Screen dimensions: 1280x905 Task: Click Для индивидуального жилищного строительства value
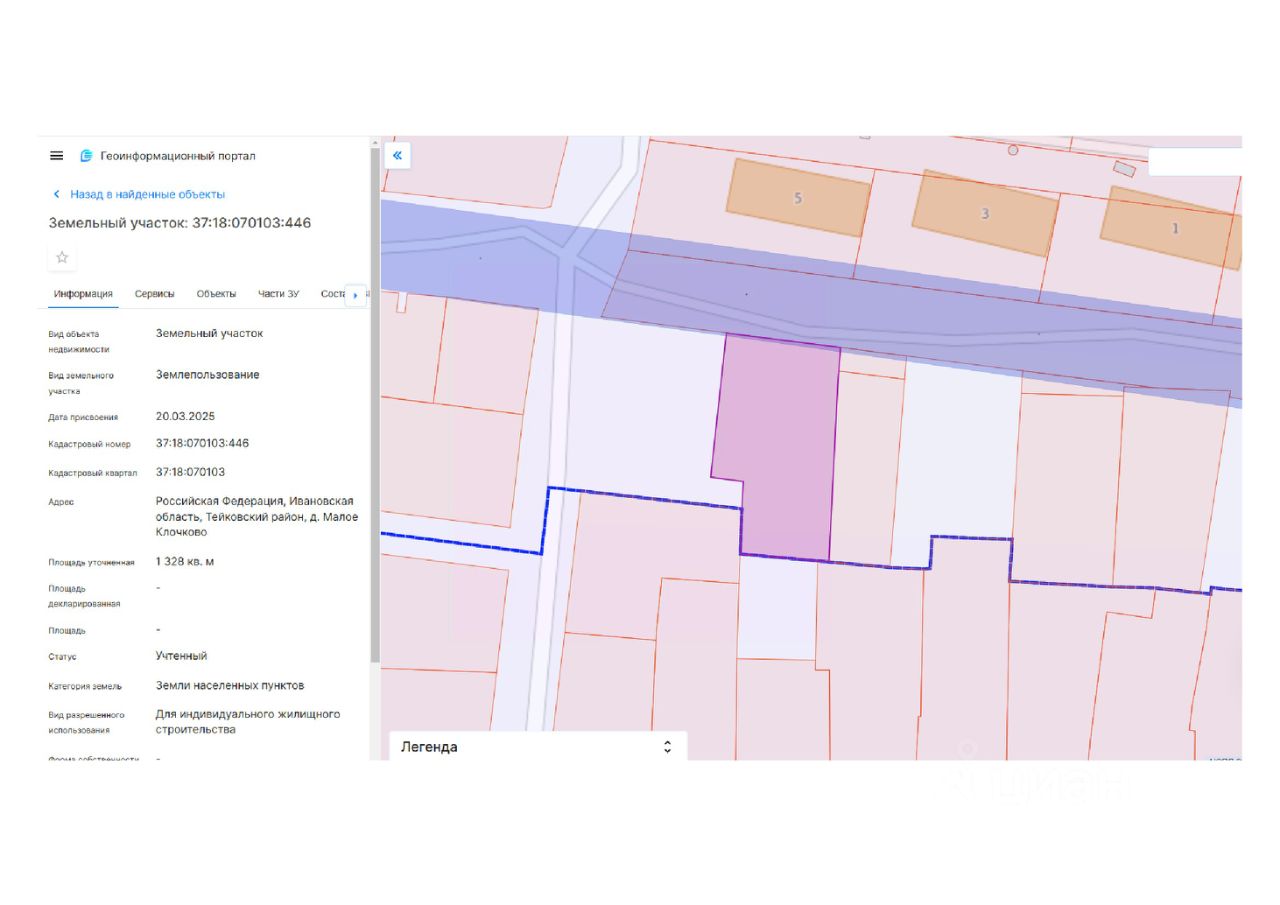click(248, 722)
